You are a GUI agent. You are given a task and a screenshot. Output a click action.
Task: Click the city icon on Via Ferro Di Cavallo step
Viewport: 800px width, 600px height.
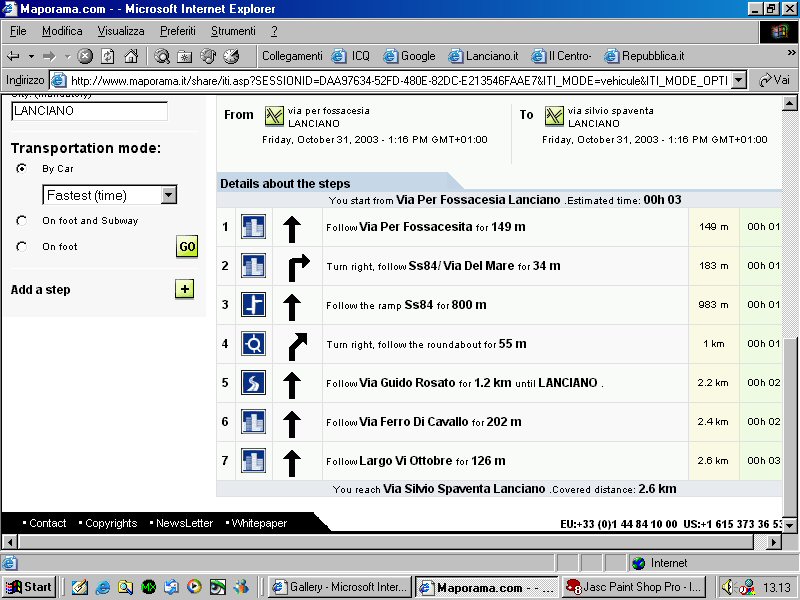click(254, 421)
